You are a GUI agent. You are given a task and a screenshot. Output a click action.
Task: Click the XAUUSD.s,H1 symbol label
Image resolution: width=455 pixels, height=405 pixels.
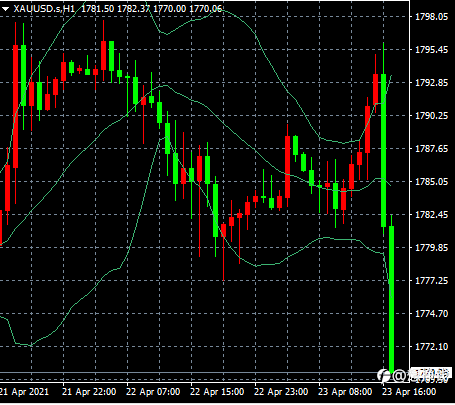[44, 9]
